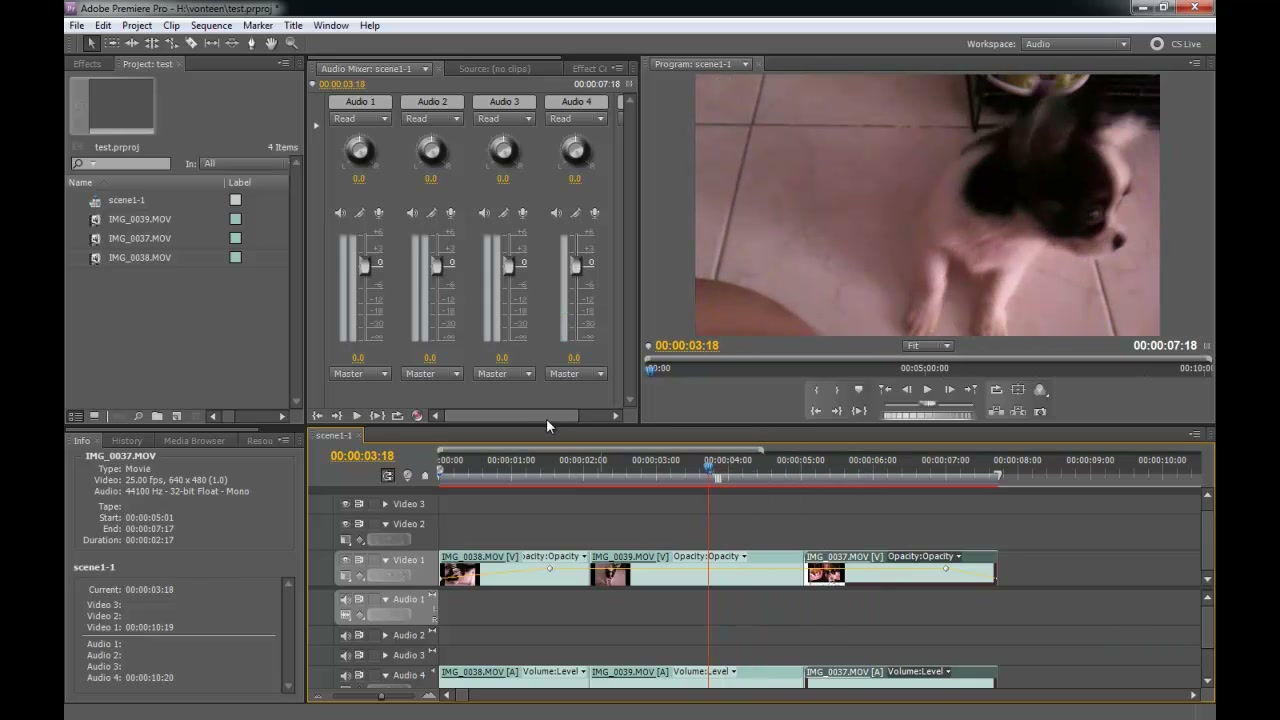Collapse the Audio 1 track
This screenshot has width=1280, height=720.
tap(385, 600)
